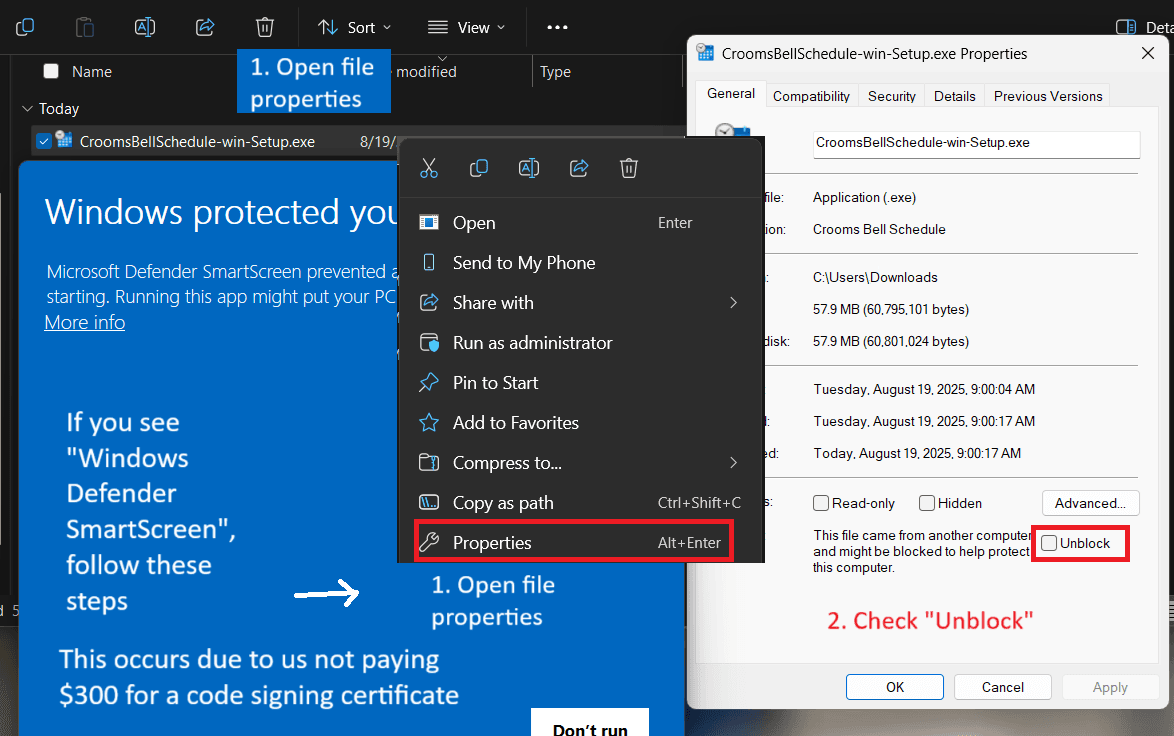The height and width of the screenshot is (736, 1174).
Task: Click Cancel in Properties dialog
Action: tap(1003, 687)
